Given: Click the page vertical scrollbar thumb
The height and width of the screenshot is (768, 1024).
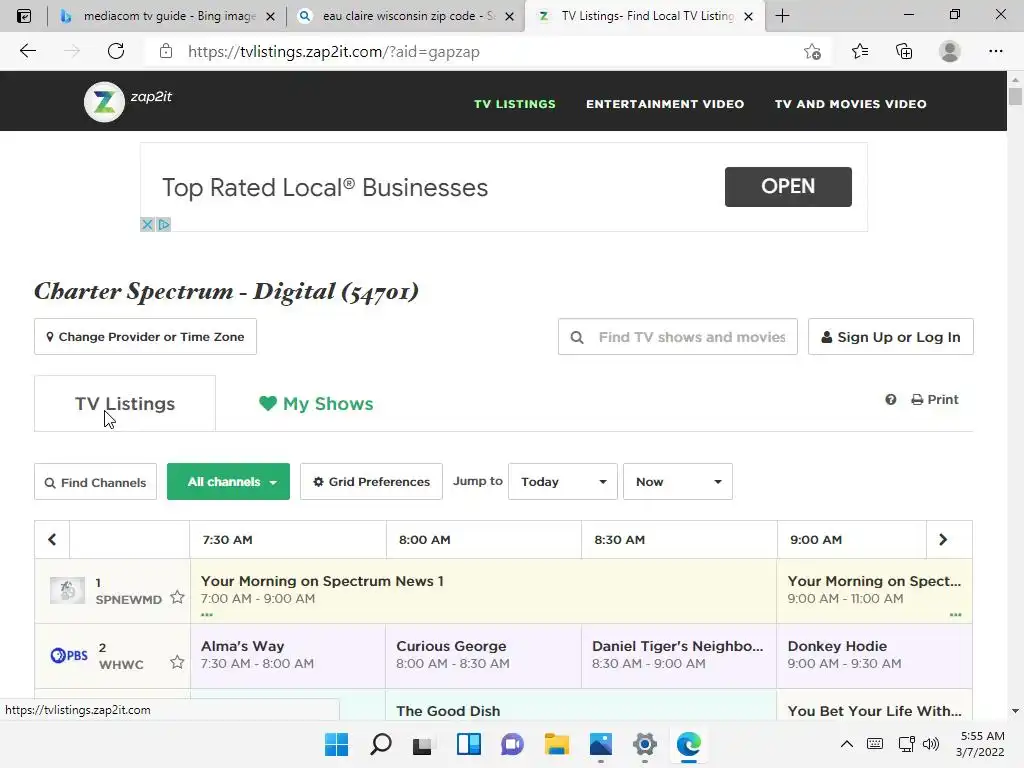Looking at the screenshot, I should tap(1015, 96).
